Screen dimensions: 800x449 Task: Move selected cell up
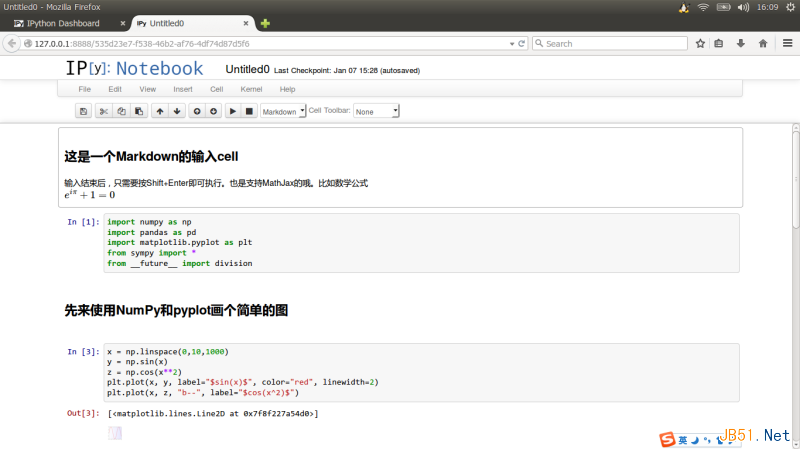click(160, 111)
